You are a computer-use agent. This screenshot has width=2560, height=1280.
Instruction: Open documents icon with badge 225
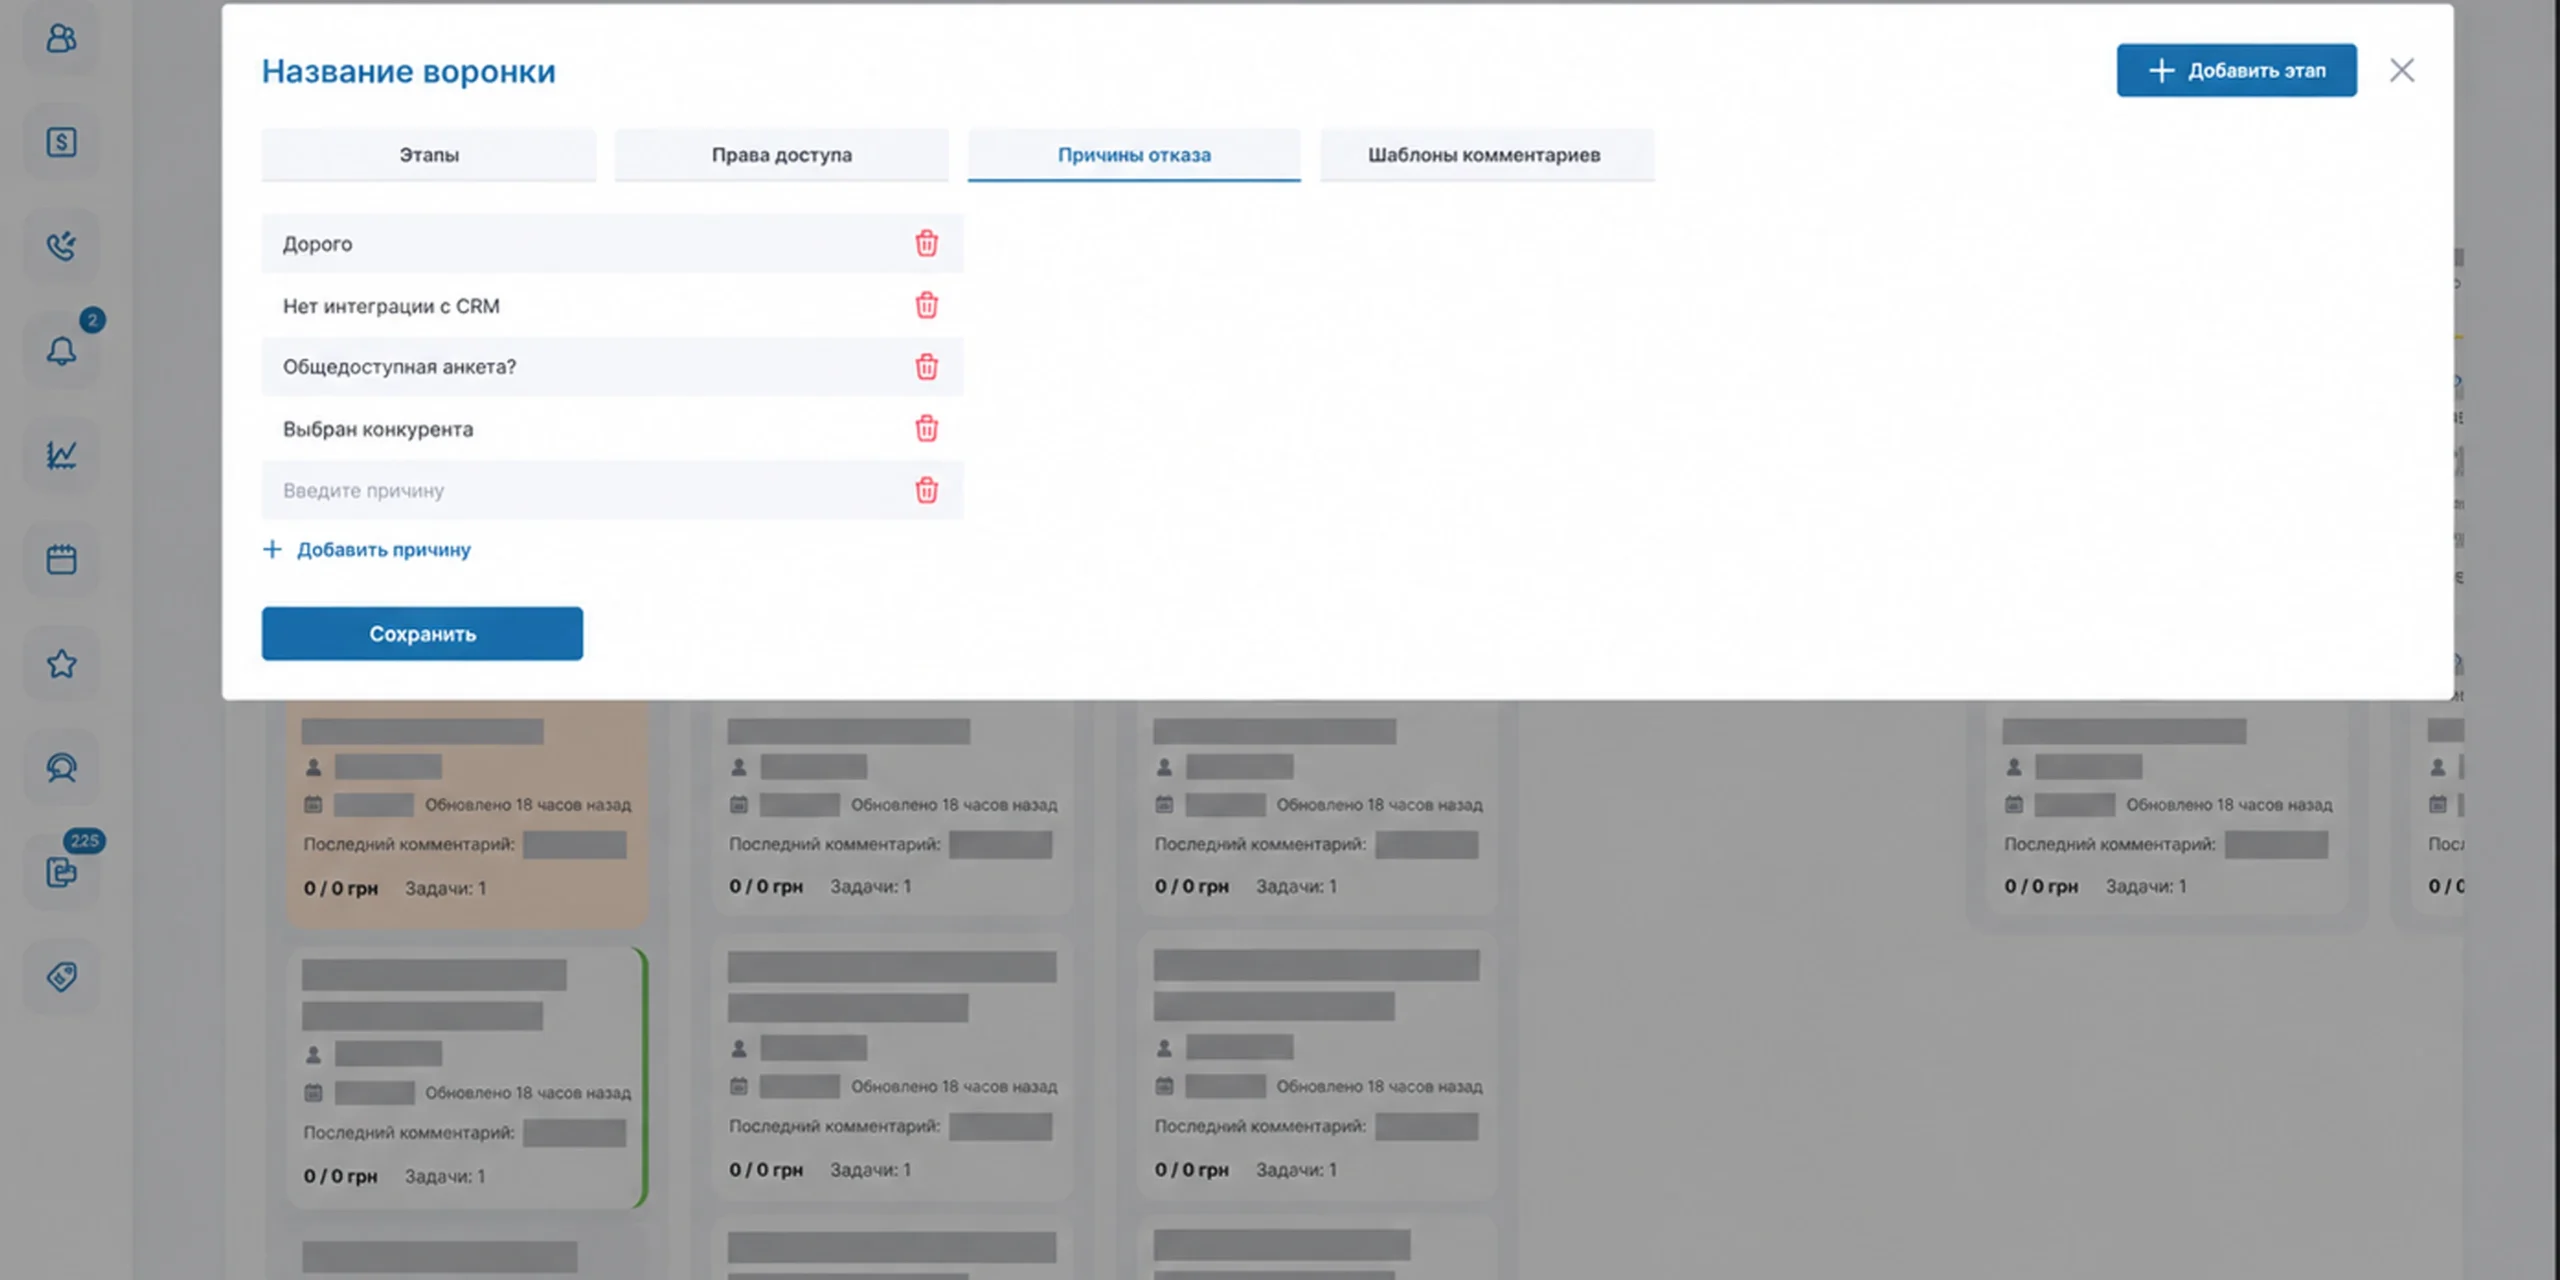click(x=61, y=872)
